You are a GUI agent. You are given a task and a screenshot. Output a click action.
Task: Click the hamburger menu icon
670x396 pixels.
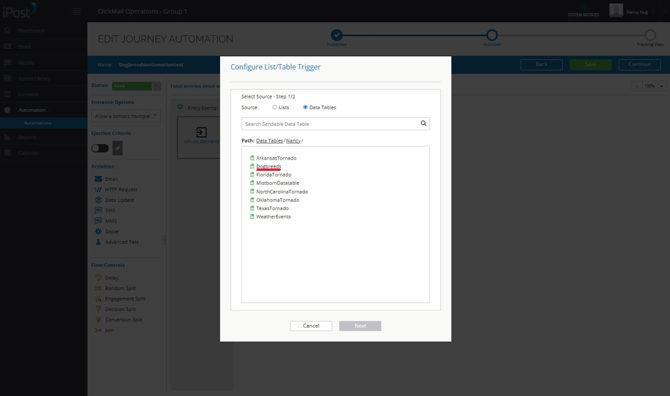tap(76, 12)
